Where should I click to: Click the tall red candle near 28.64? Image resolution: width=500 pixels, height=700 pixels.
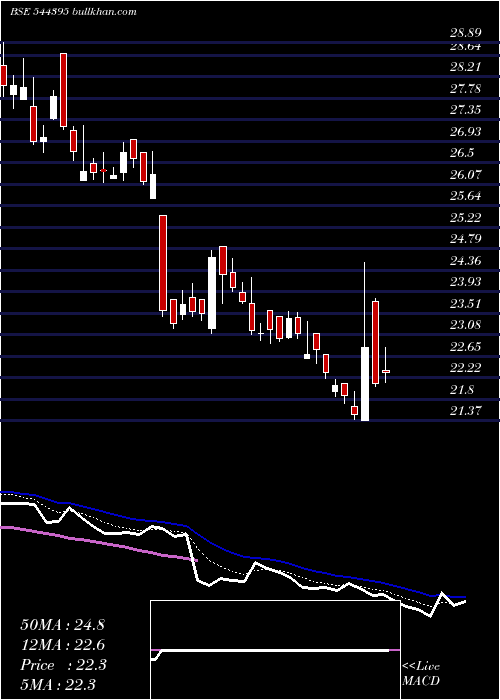click(63, 90)
